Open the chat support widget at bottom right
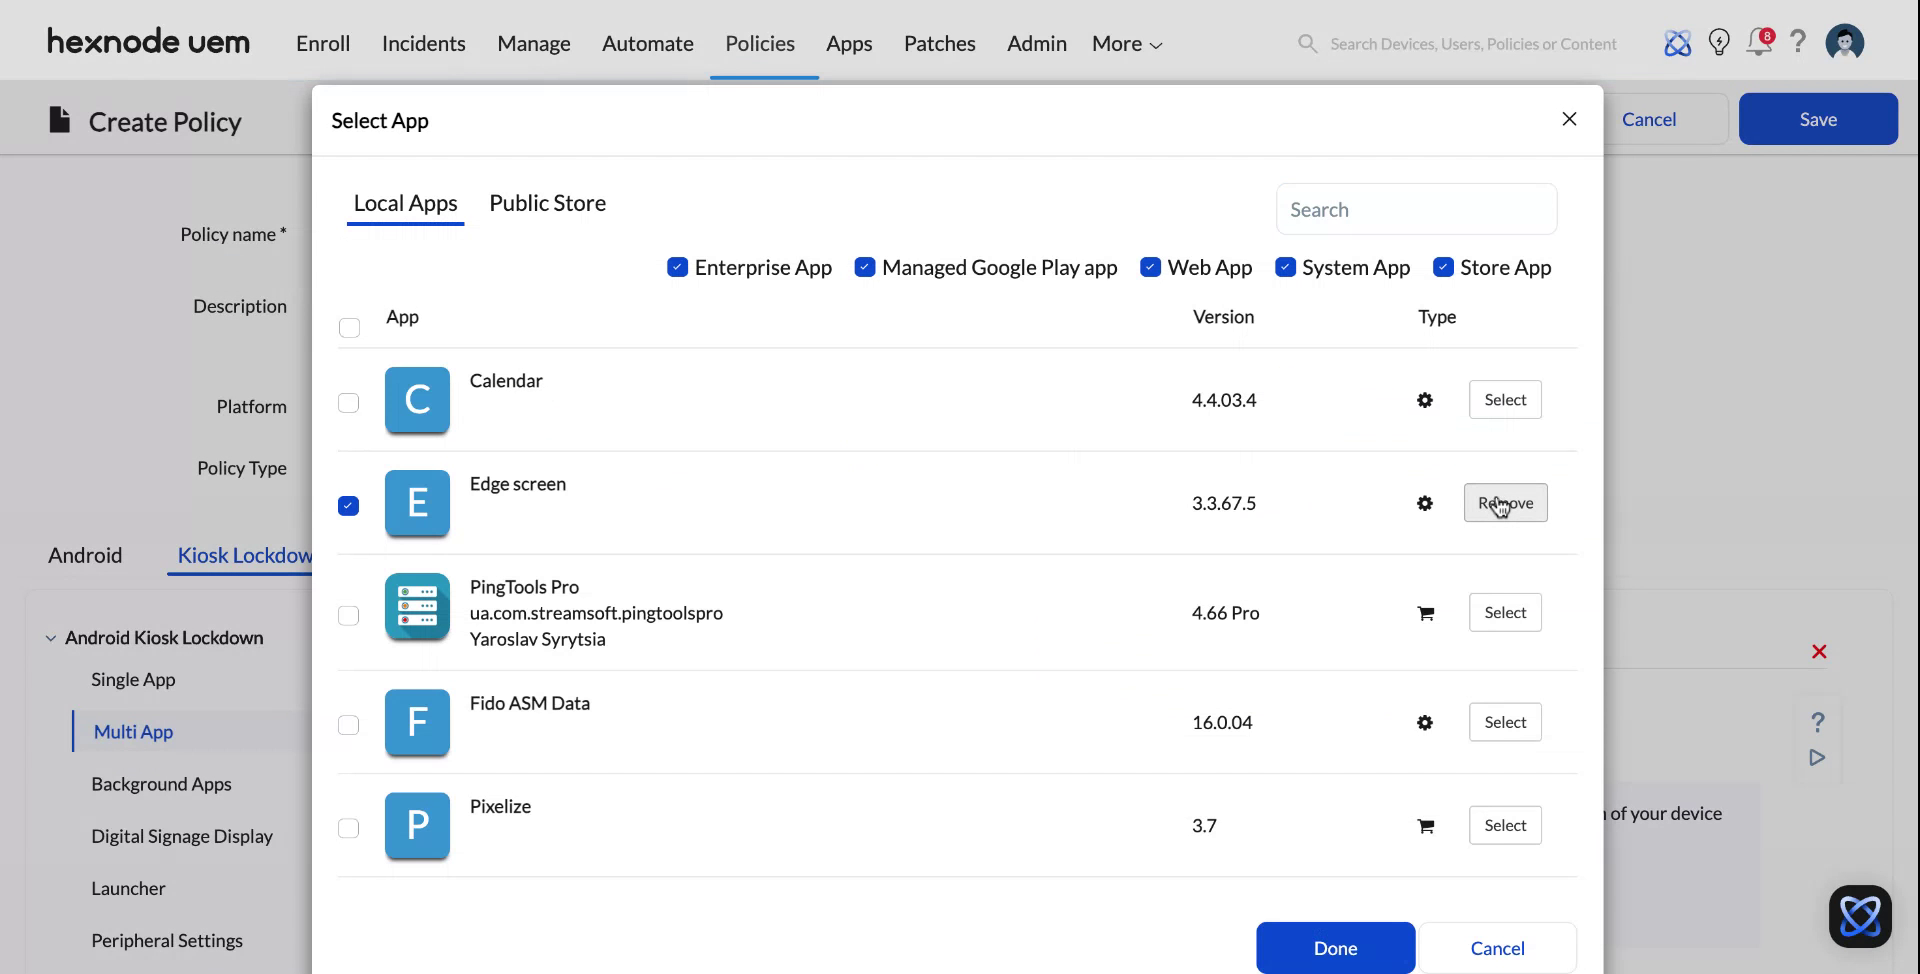The width and height of the screenshot is (1920, 974). click(1858, 915)
